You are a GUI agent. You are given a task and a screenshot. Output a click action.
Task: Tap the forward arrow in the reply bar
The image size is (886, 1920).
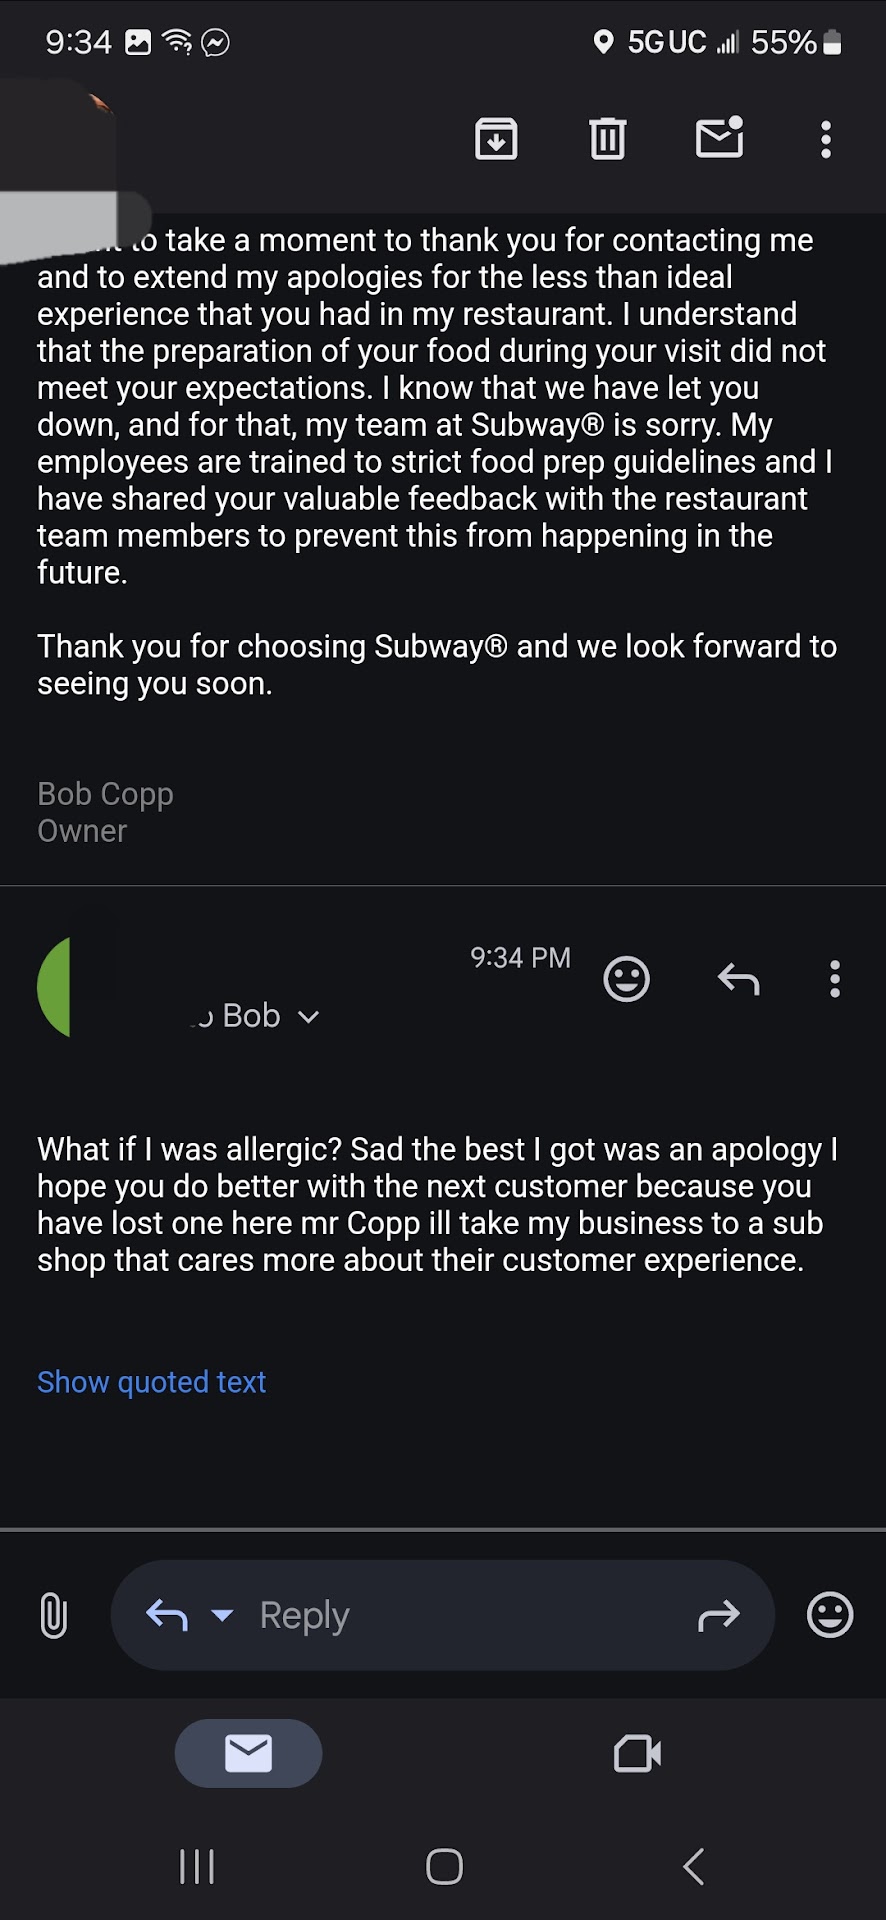[718, 1615]
